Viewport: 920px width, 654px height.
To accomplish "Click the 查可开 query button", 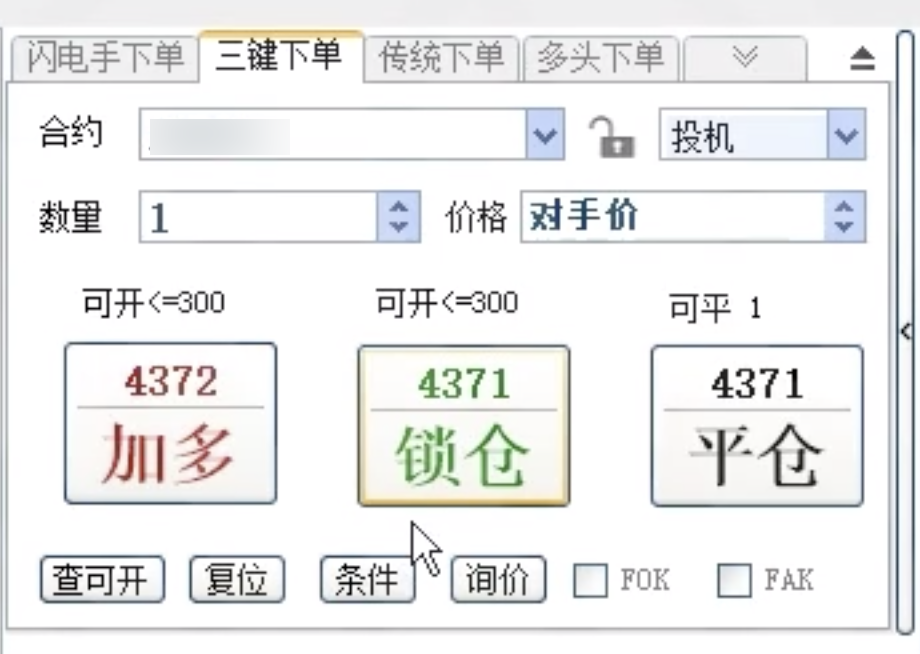I will point(100,579).
